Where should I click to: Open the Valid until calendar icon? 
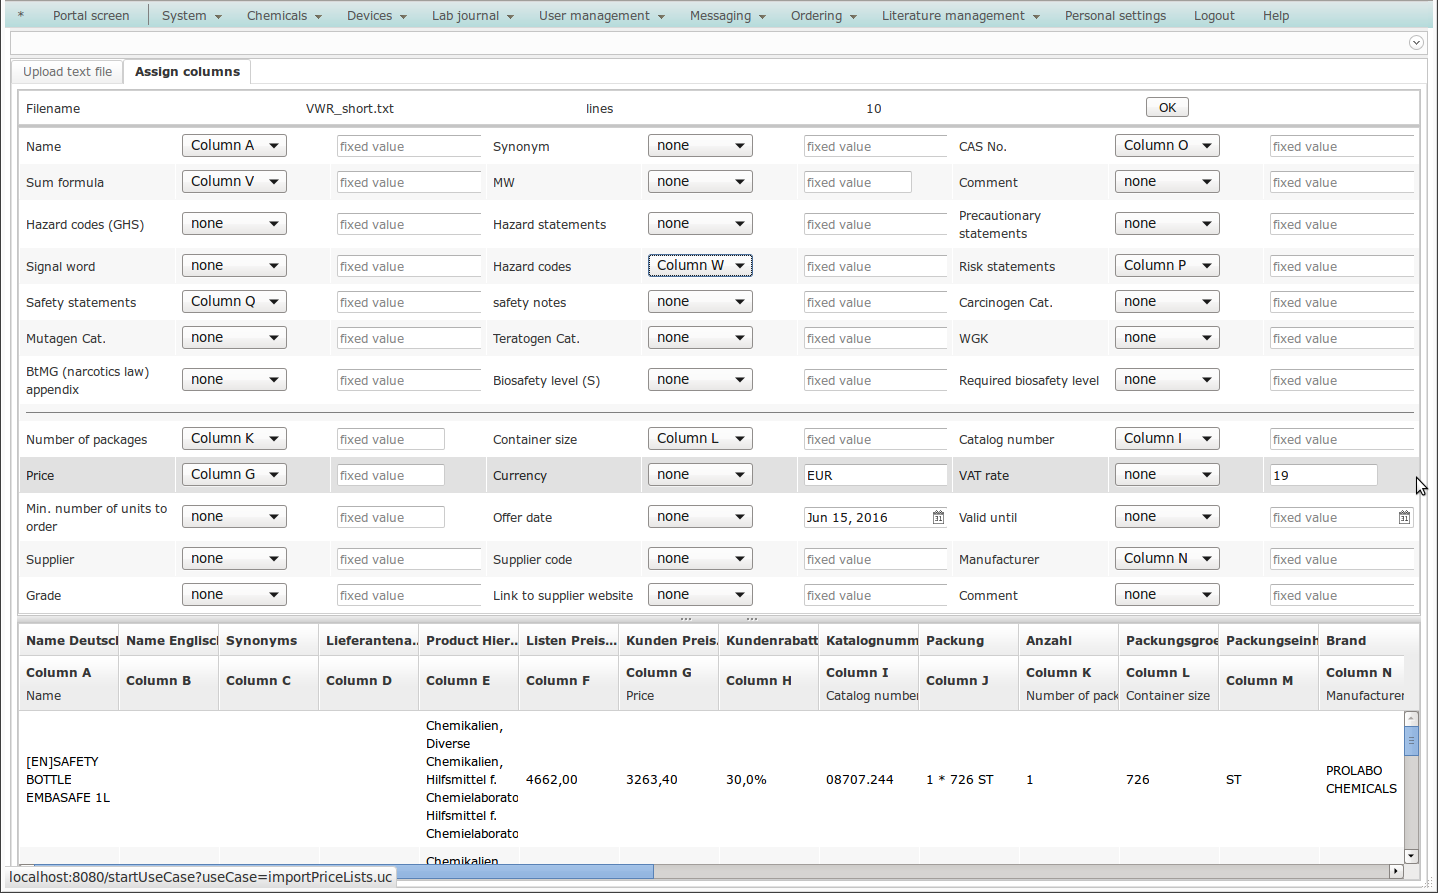[x=1404, y=517]
